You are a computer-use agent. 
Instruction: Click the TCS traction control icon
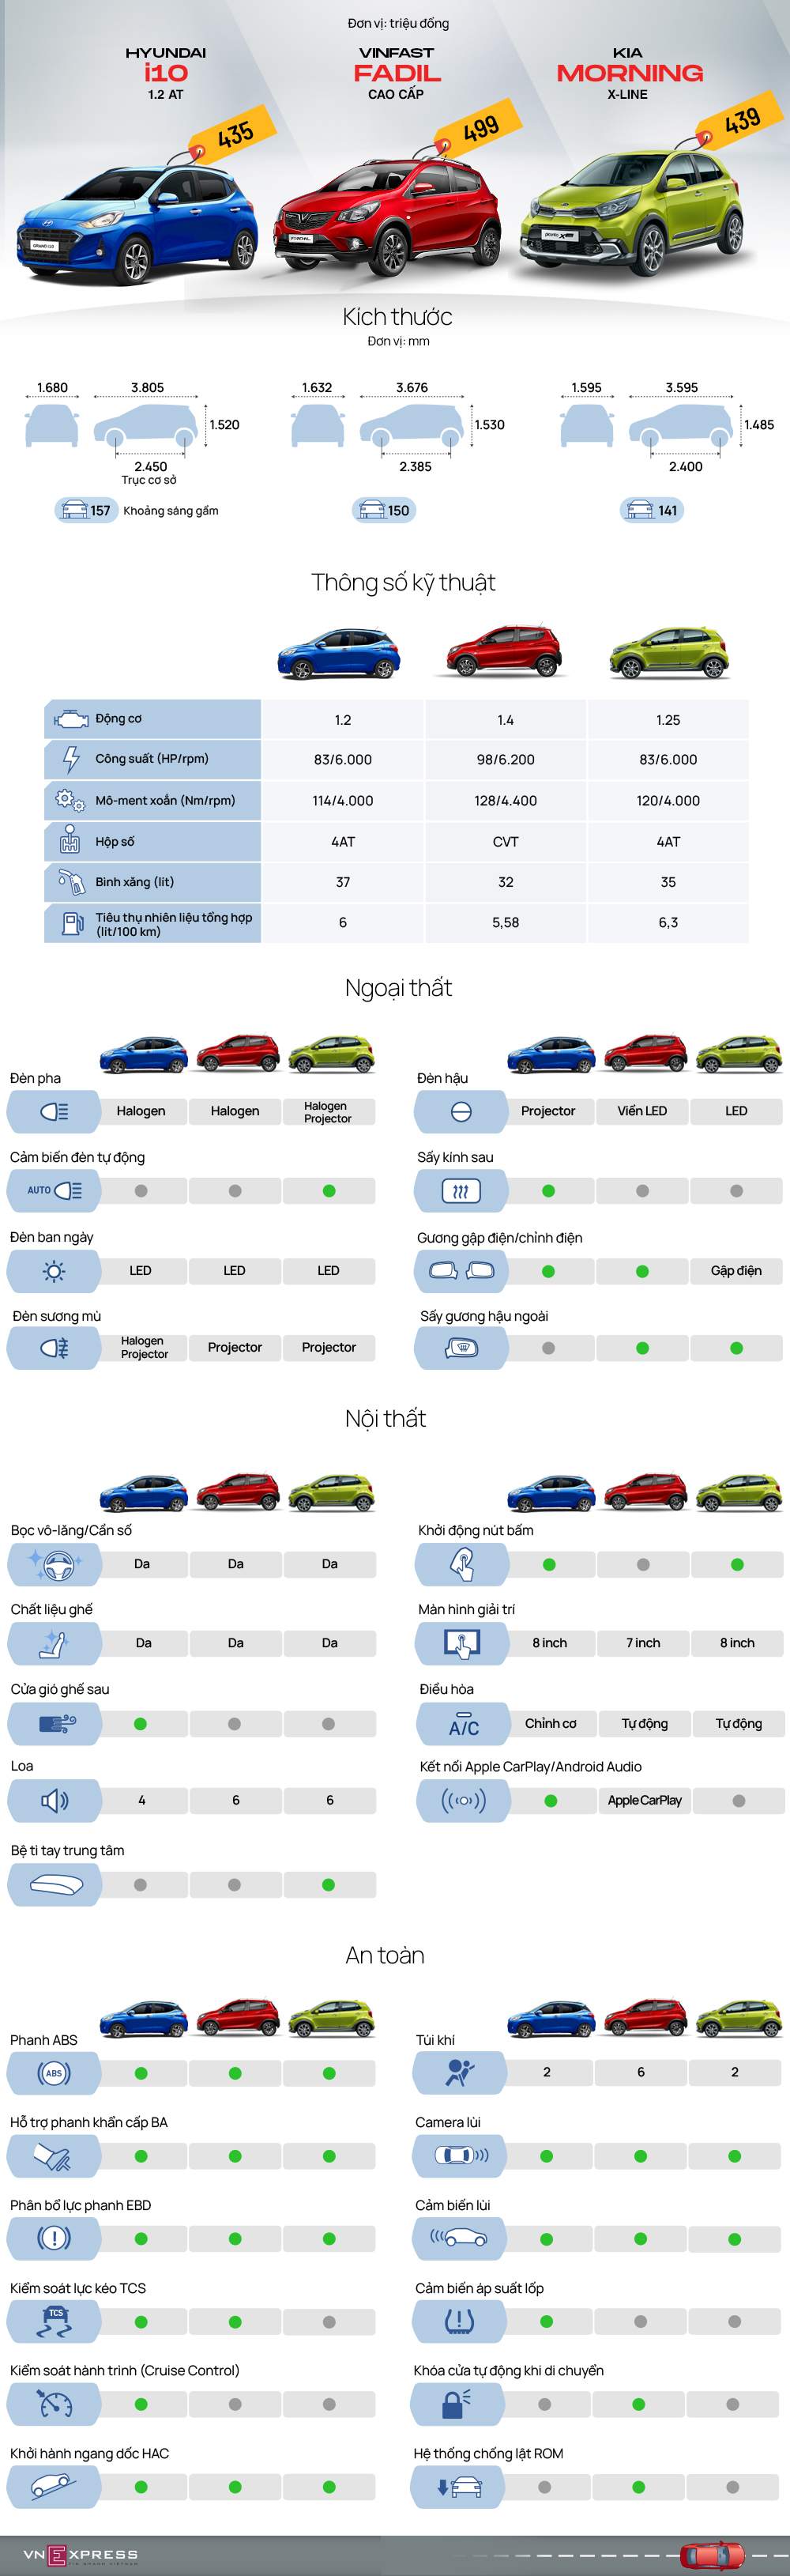54,2321
